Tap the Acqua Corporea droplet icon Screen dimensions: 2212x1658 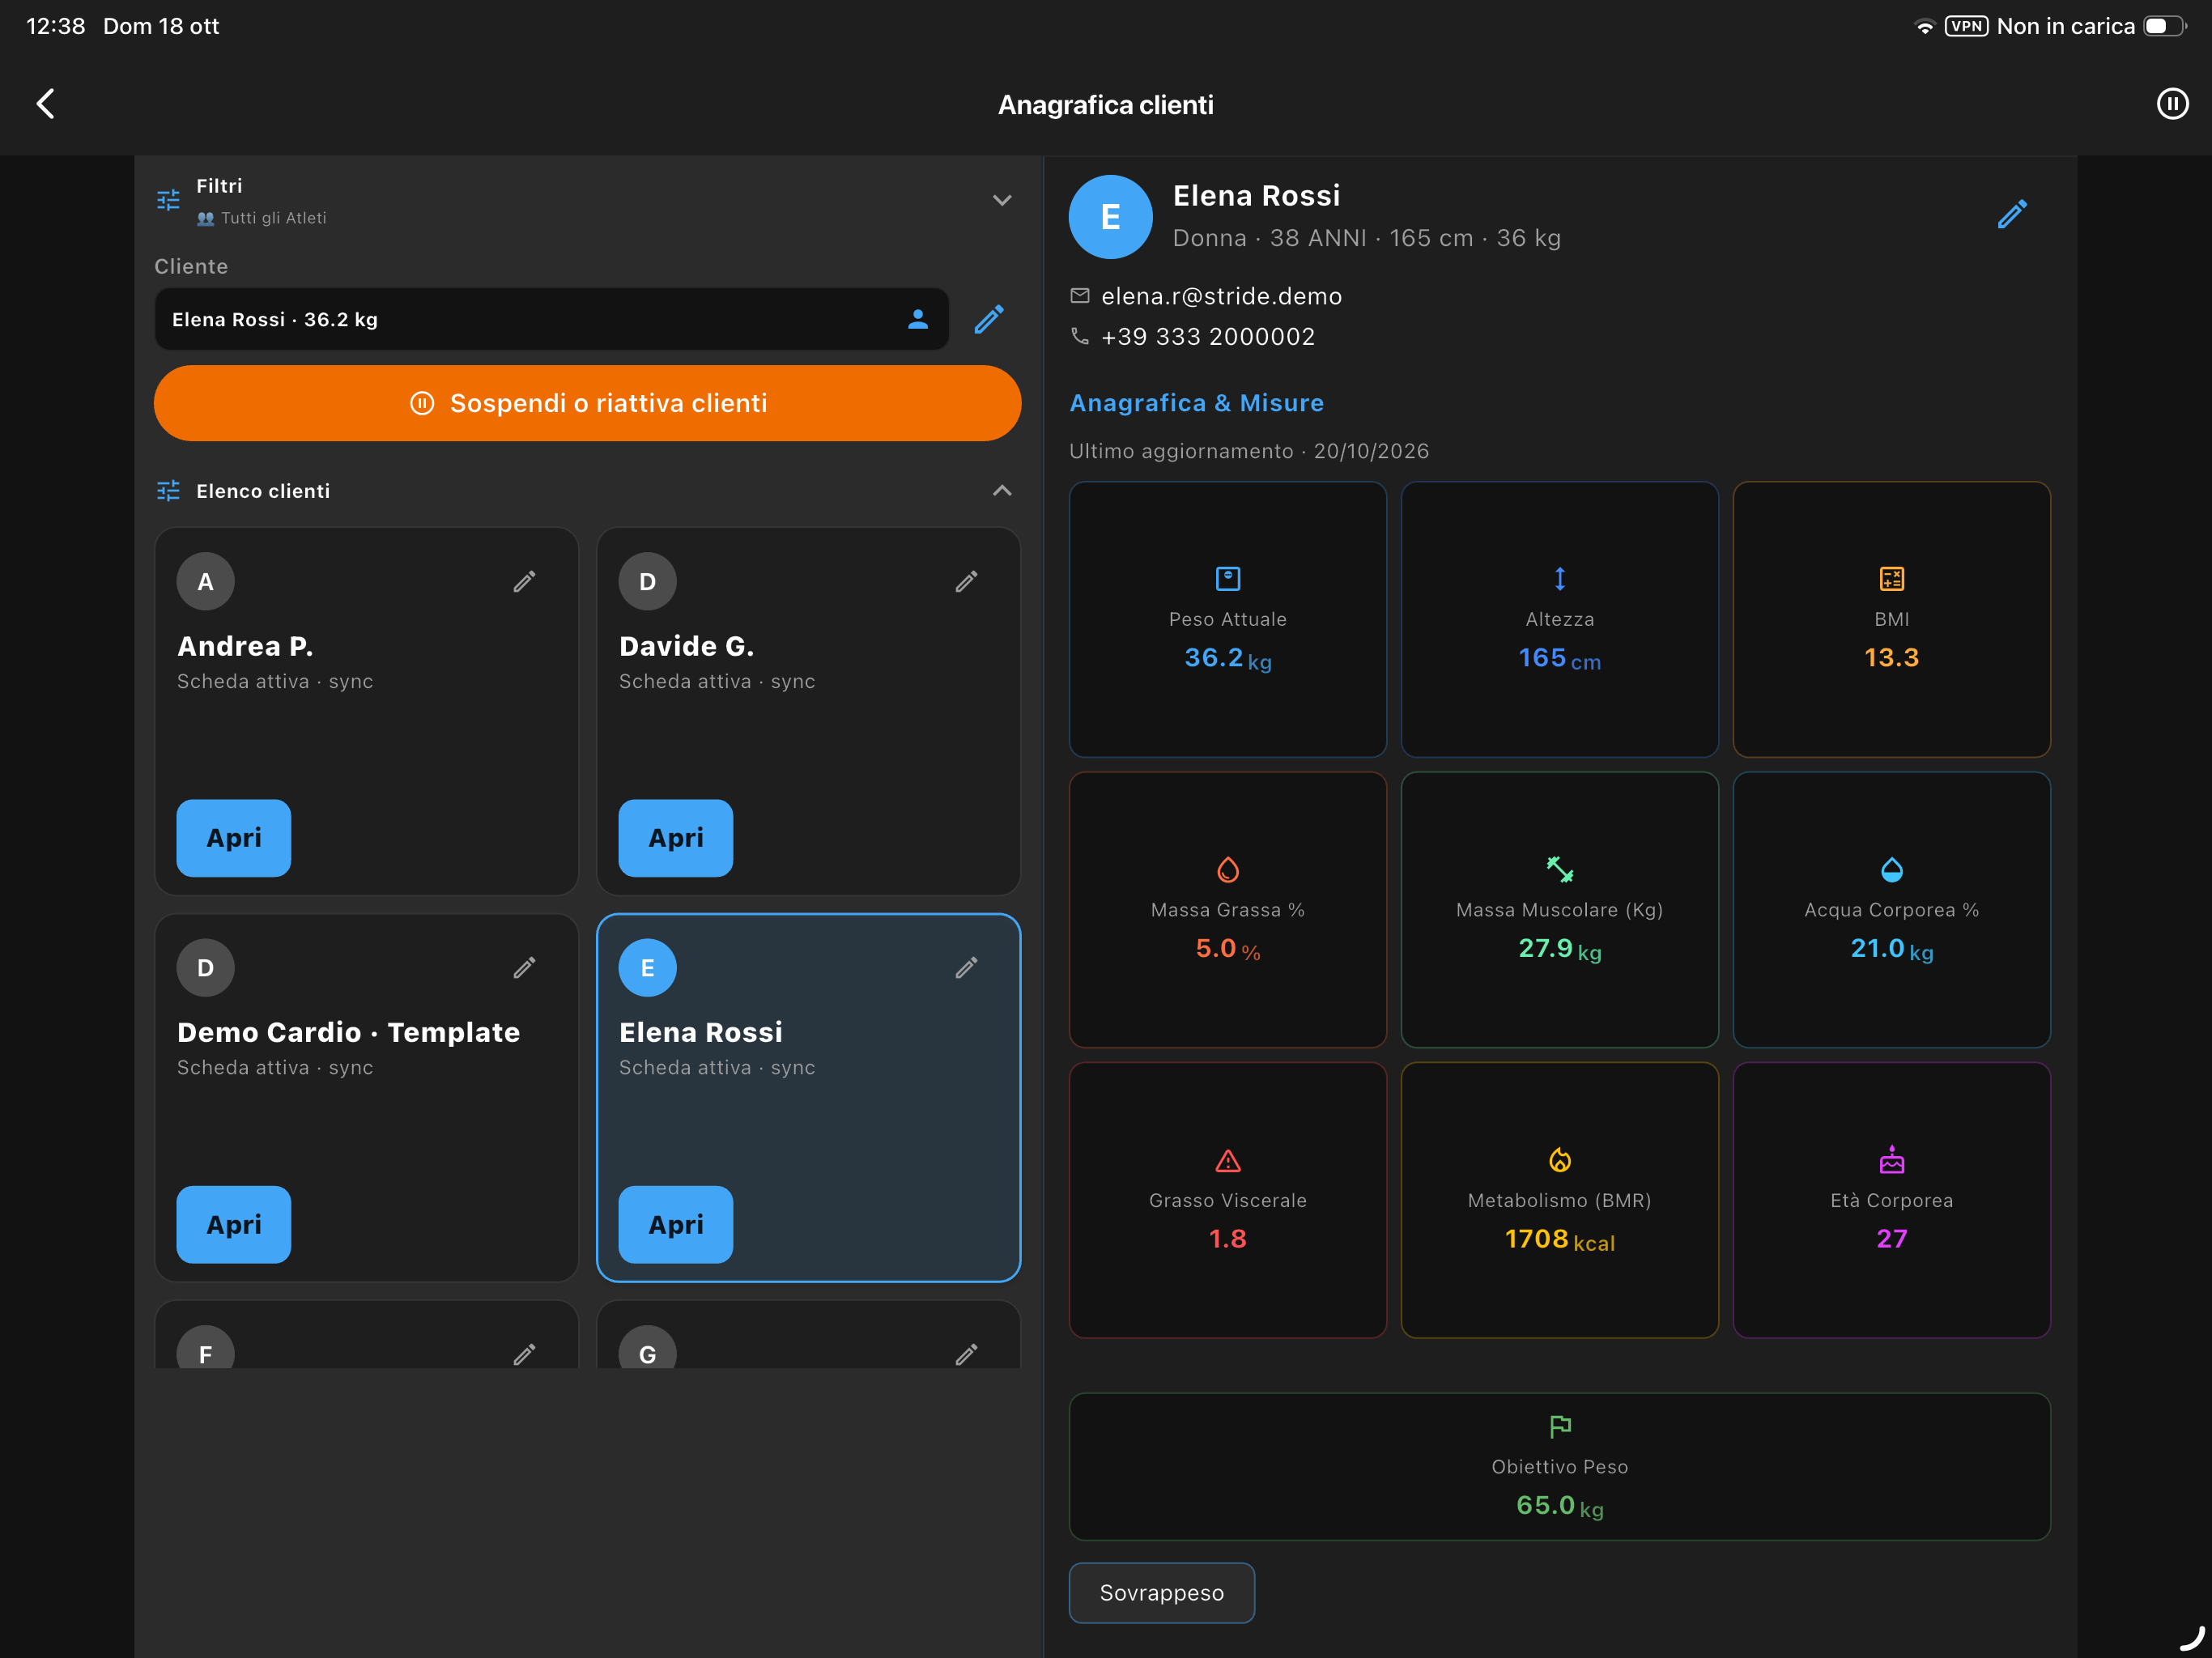pyautogui.click(x=1891, y=869)
